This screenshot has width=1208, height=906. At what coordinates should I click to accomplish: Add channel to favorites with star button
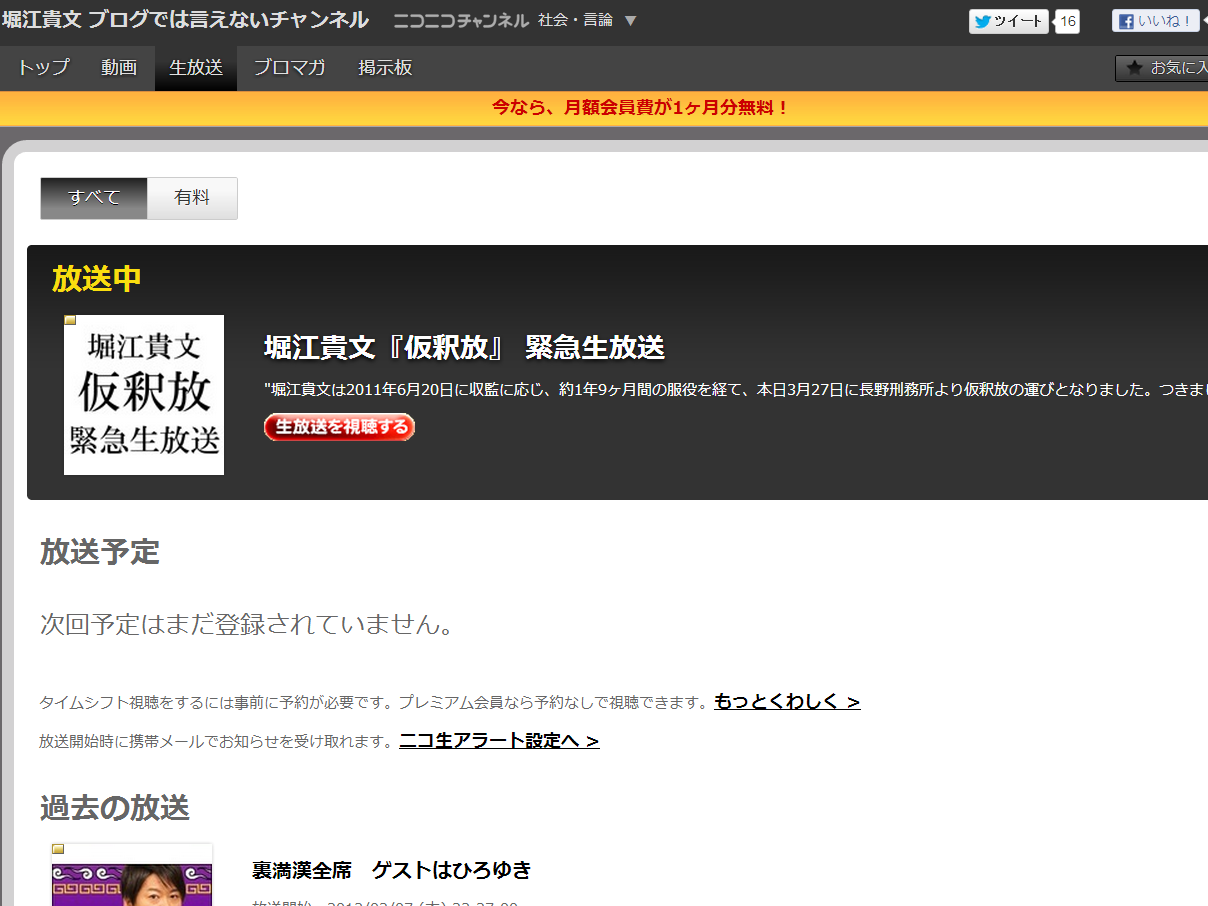(1163, 68)
